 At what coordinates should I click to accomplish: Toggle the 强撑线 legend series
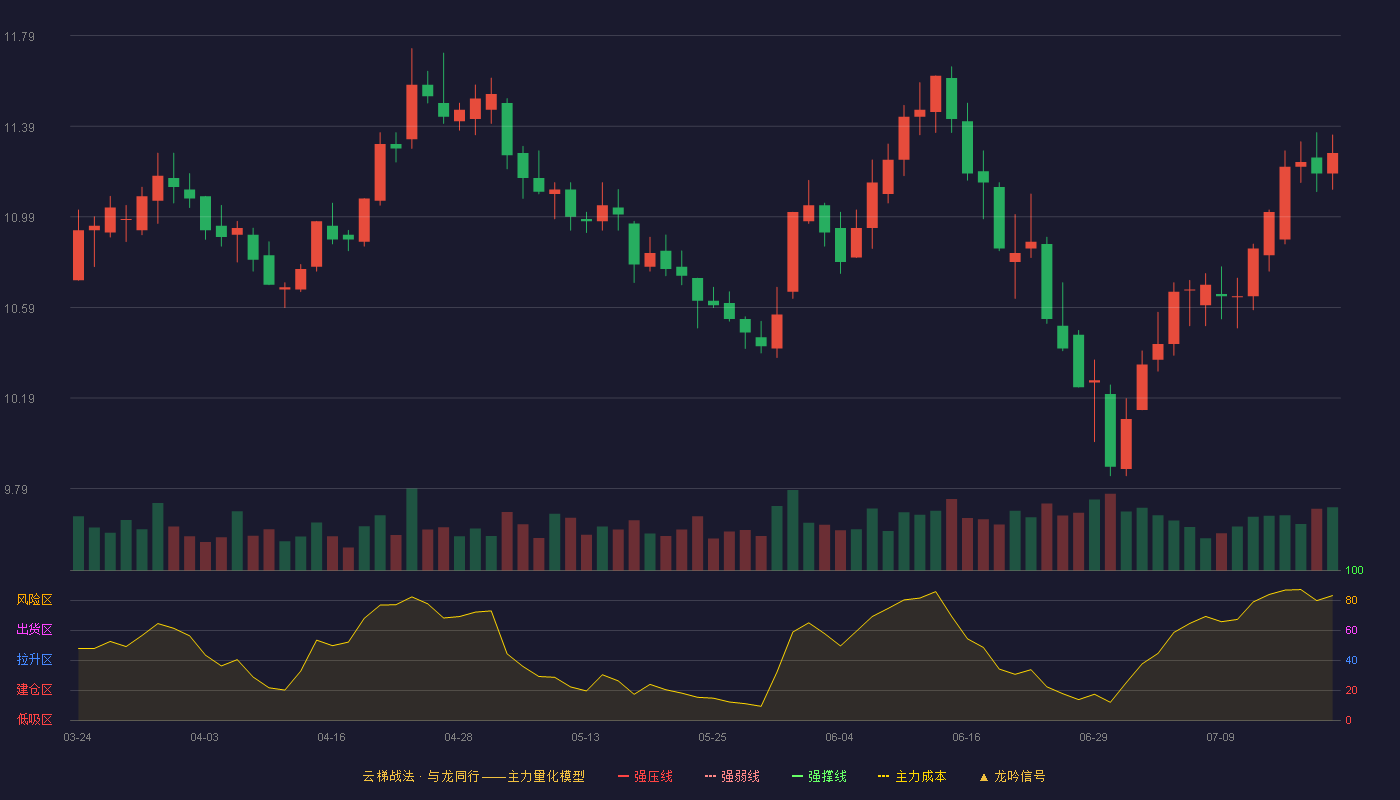819,776
